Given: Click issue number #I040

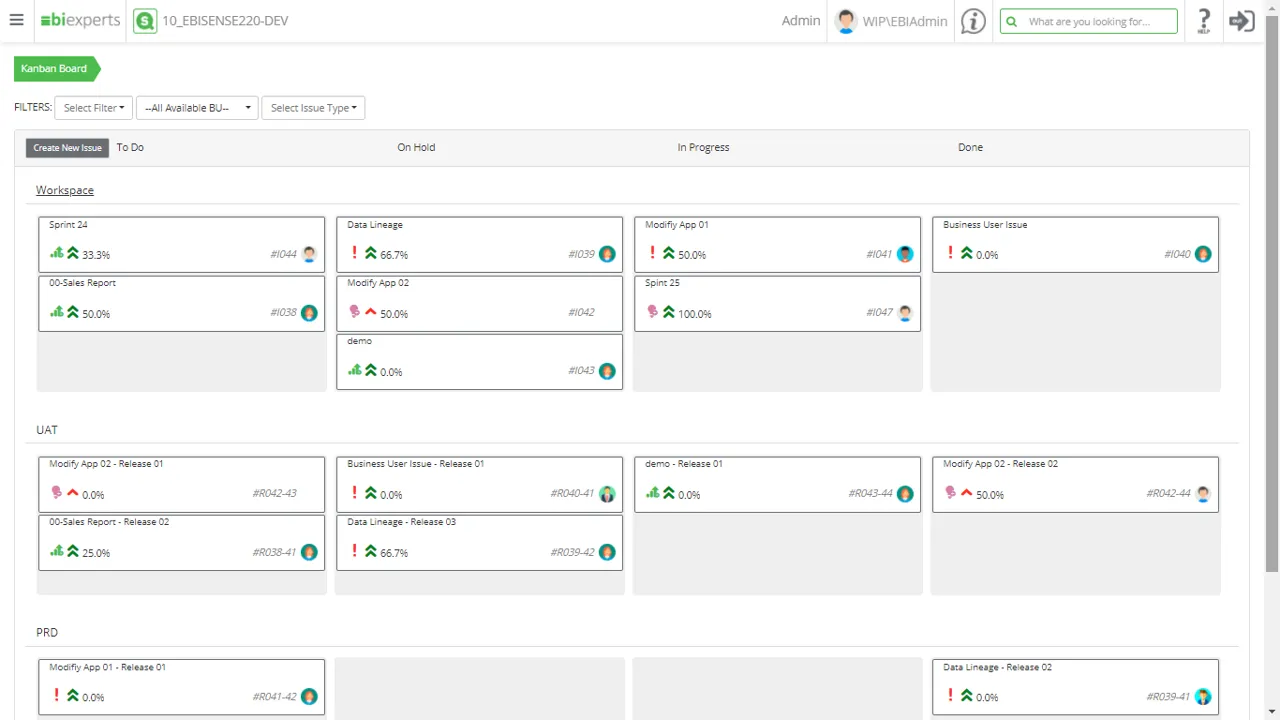Looking at the screenshot, I should tap(1177, 255).
